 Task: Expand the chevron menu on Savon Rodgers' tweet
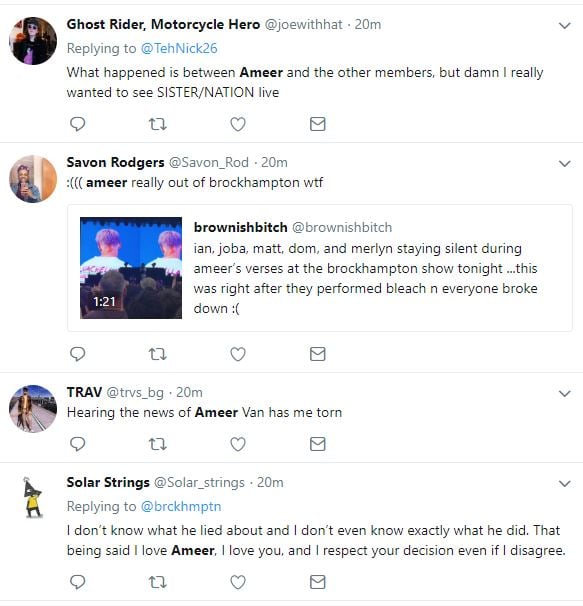[x=565, y=163]
